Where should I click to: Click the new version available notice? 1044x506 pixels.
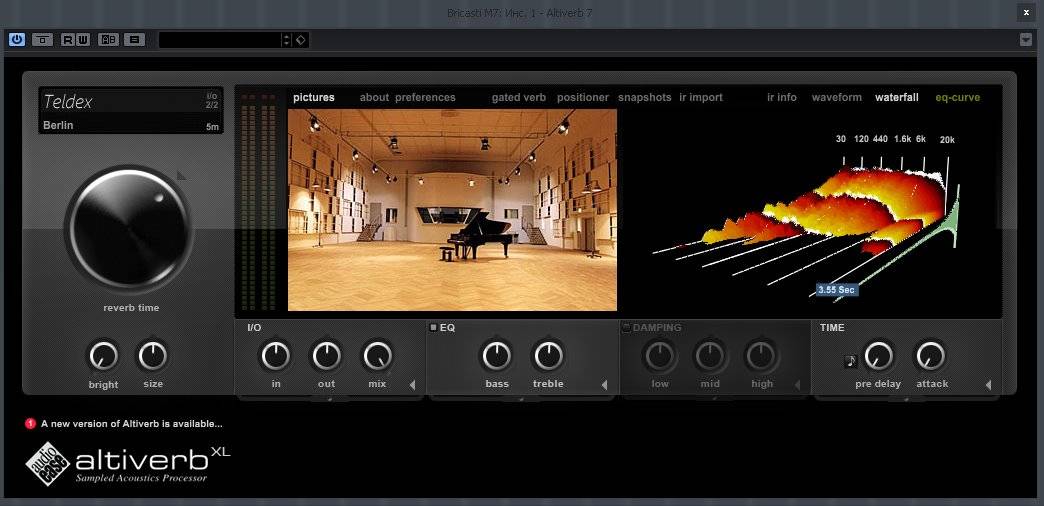tap(132, 423)
